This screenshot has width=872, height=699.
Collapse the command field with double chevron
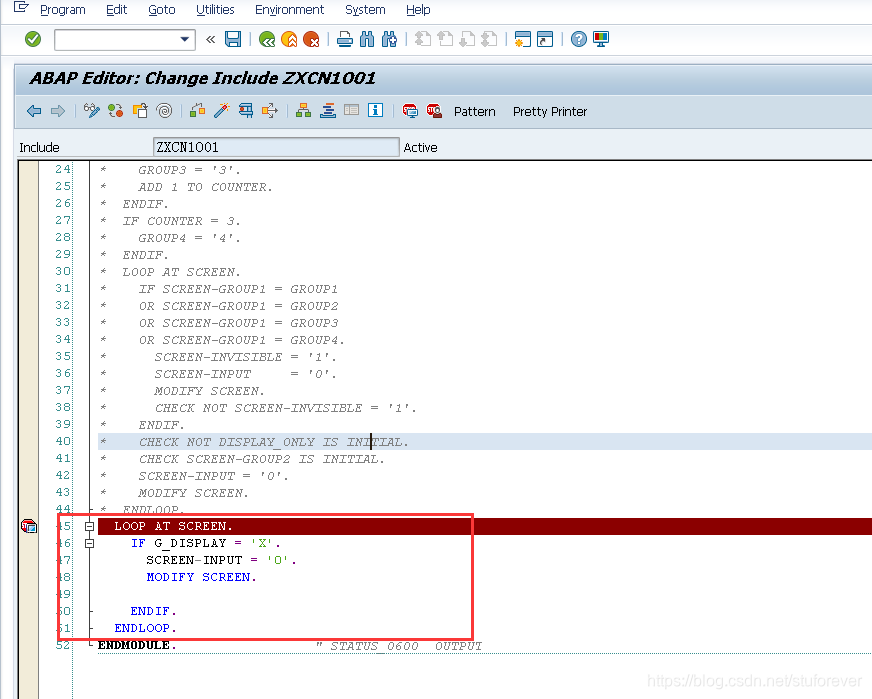click(210, 39)
